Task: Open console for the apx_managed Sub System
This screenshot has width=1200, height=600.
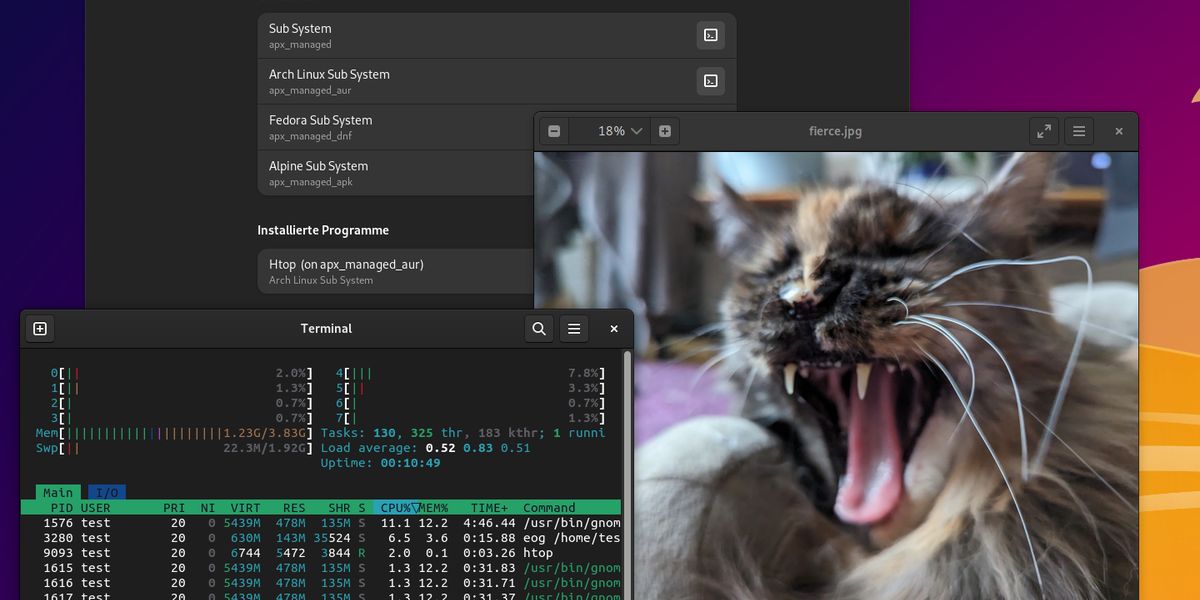Action: click(x=710, y=35)
